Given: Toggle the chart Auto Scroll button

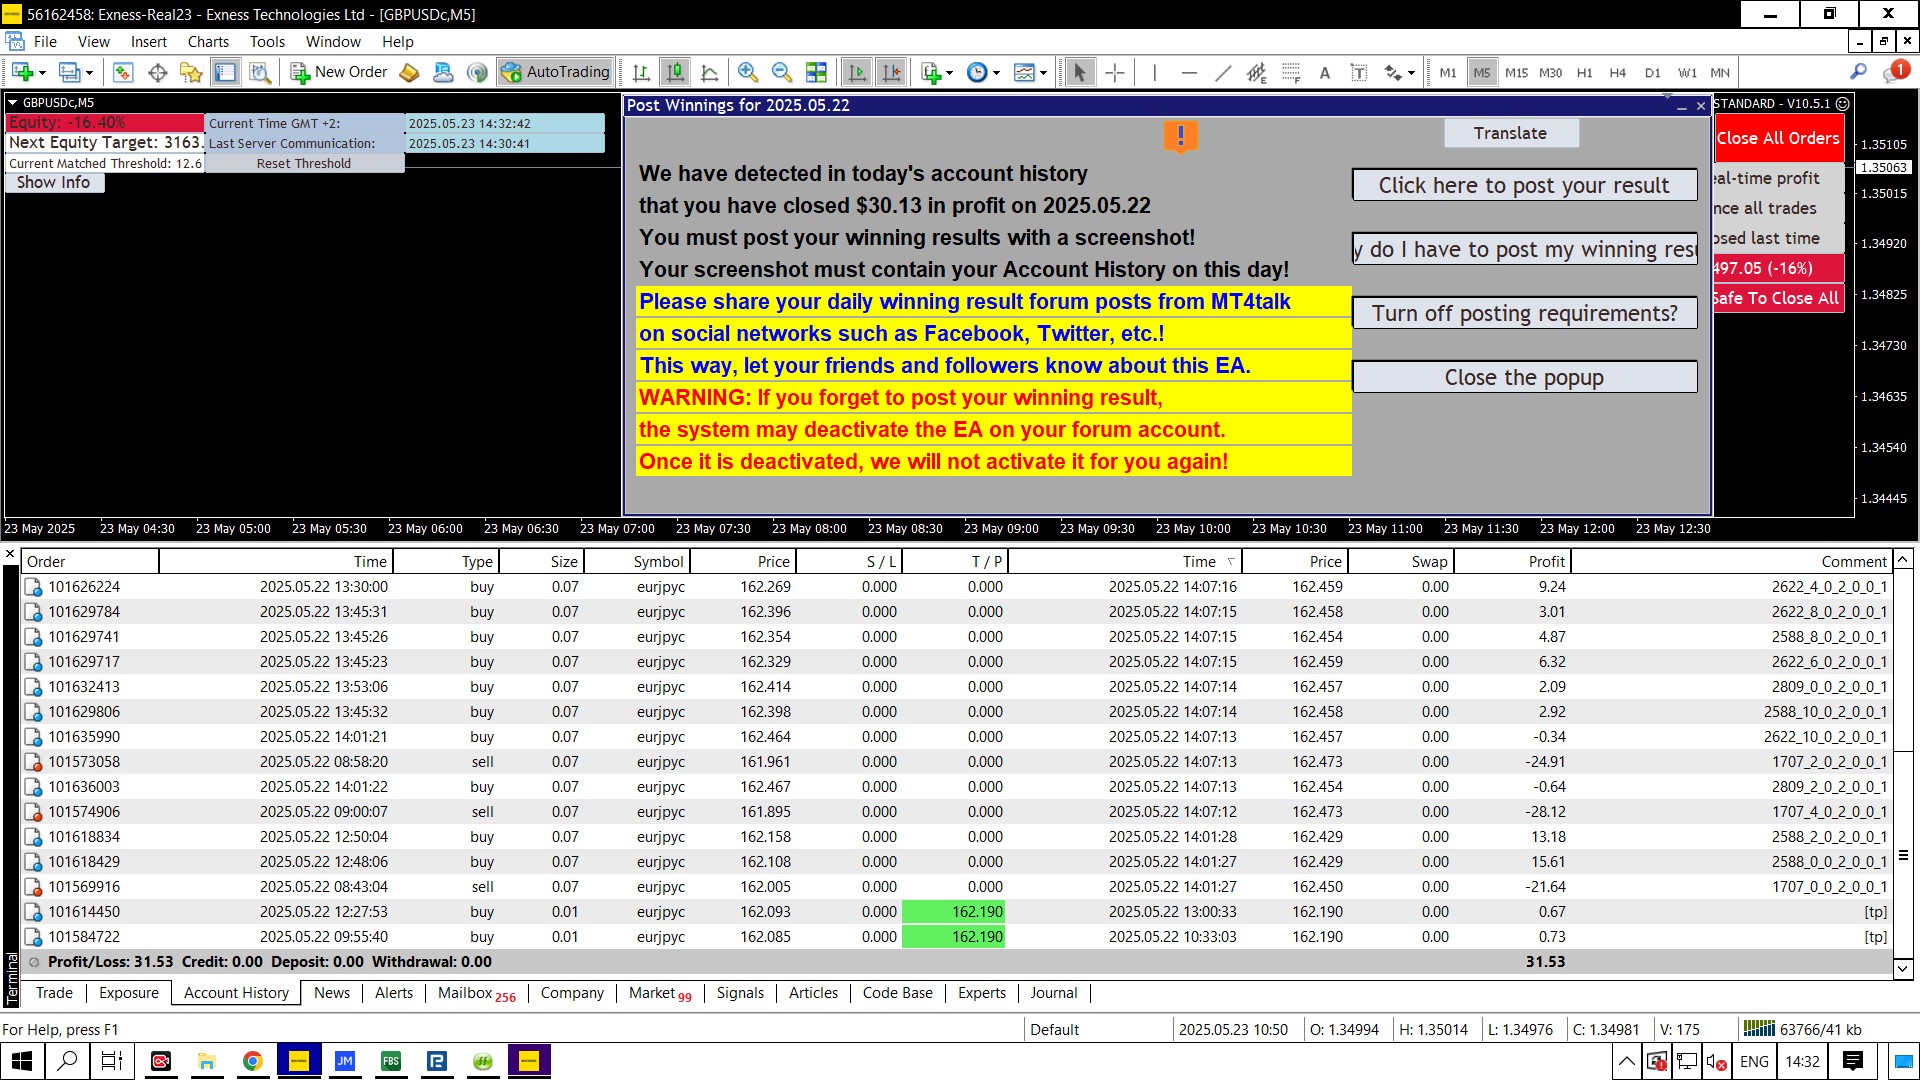Looking at the screenshot, I should click(857, 72).
